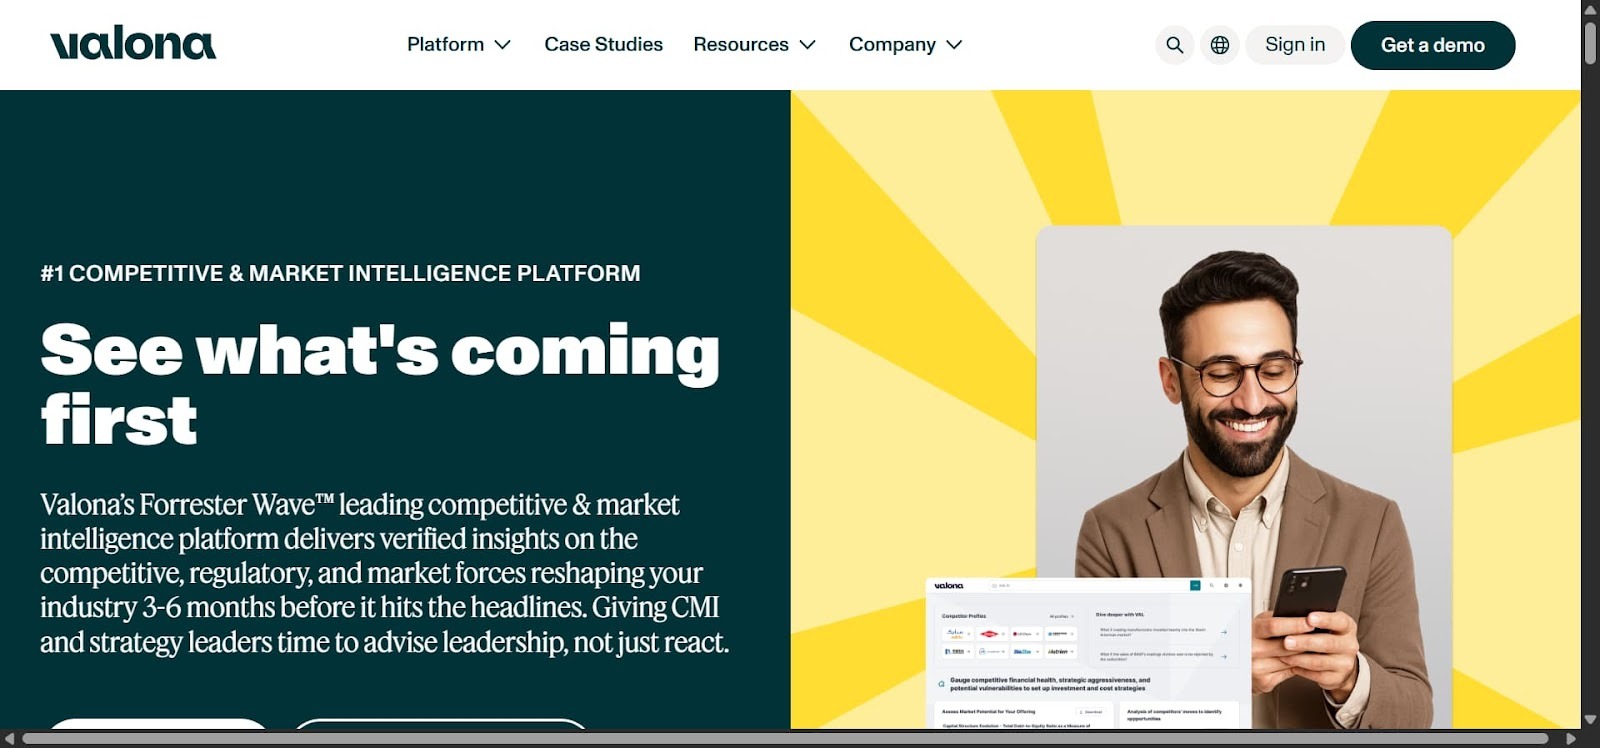1600x748 pixels.
Task: Click the Sign in button
Action: click(1295, 45)
